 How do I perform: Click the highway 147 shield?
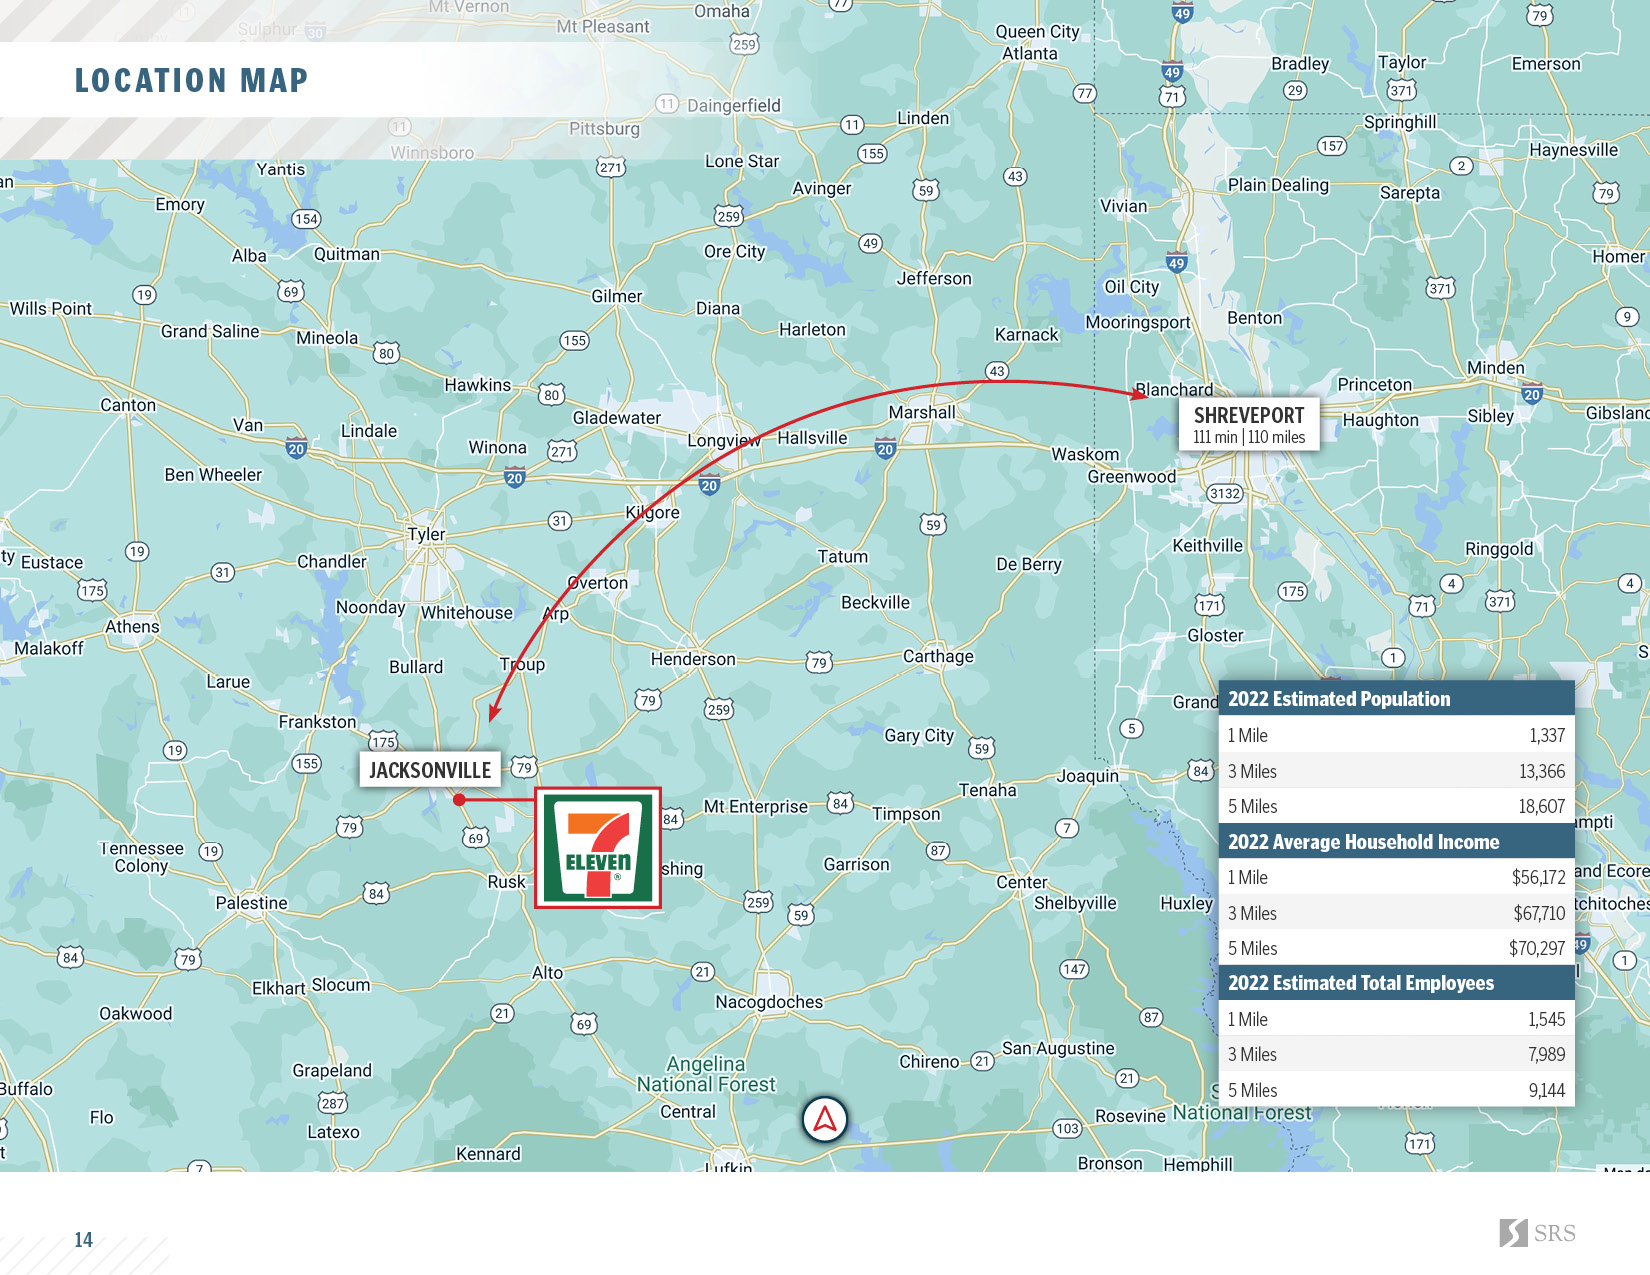[x=1074, y=969]
